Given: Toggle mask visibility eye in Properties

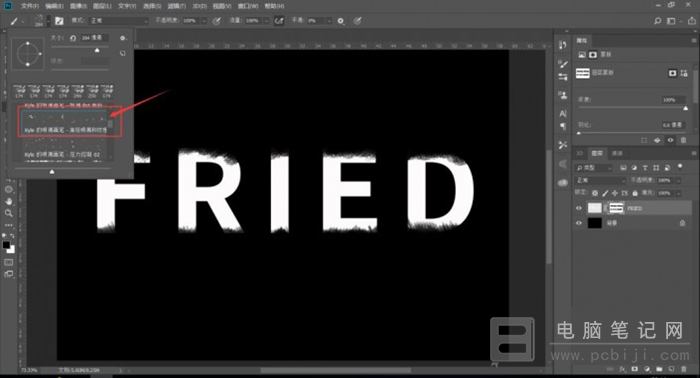Looking at the screenshot, I should pos(670,140).
